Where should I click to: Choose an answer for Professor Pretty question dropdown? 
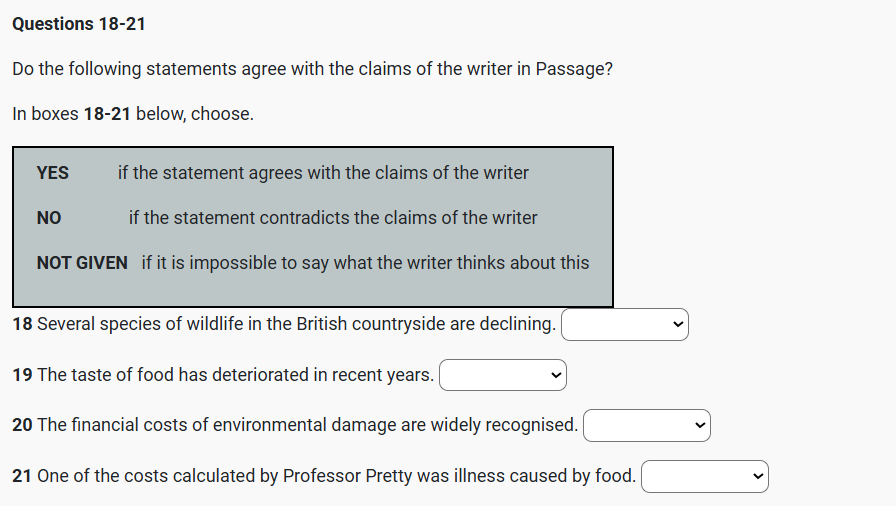click(705, 476)
